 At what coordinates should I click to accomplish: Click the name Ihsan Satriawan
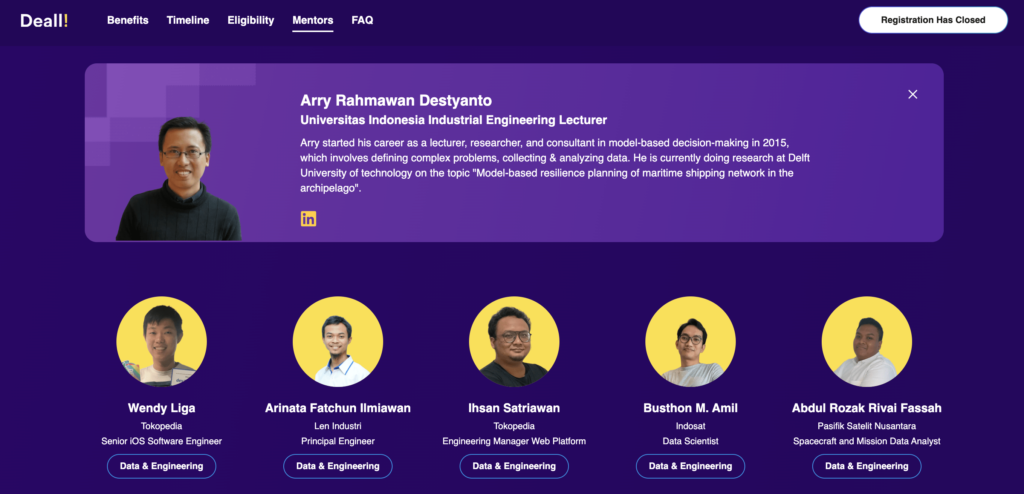(x=514, y=408)
